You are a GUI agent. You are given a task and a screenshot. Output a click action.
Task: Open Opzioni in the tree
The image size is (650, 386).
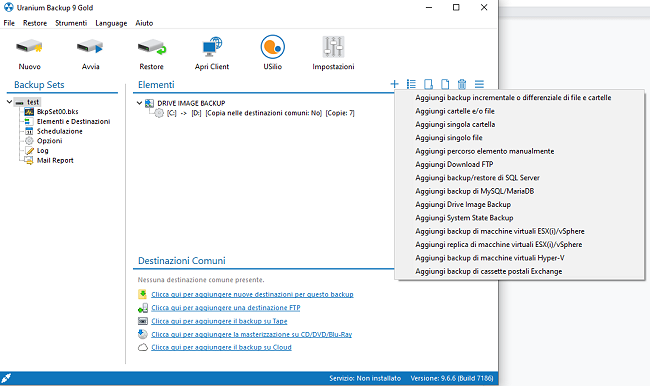pyautogui.click(x=49, y=141)
